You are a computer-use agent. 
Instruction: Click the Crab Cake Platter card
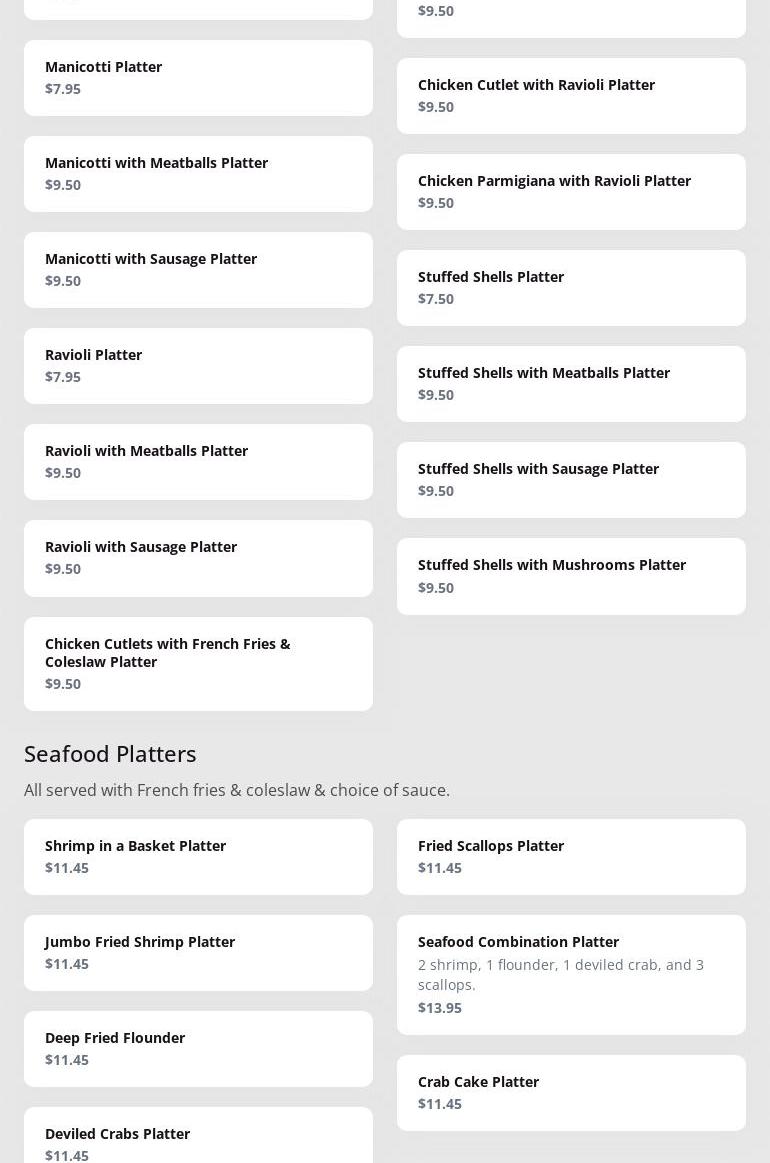coord(571,1093)
